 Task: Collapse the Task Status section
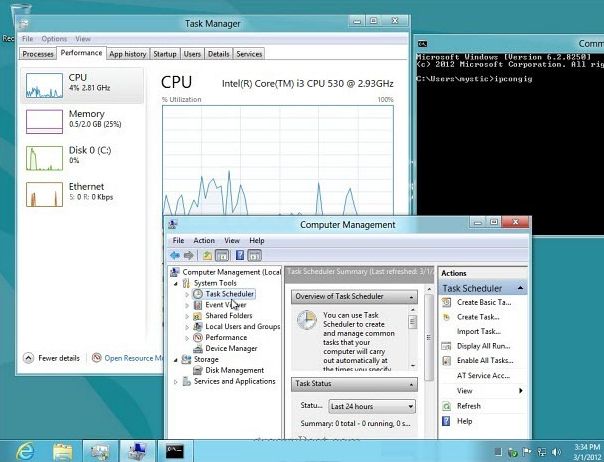(x=411, y=384)
